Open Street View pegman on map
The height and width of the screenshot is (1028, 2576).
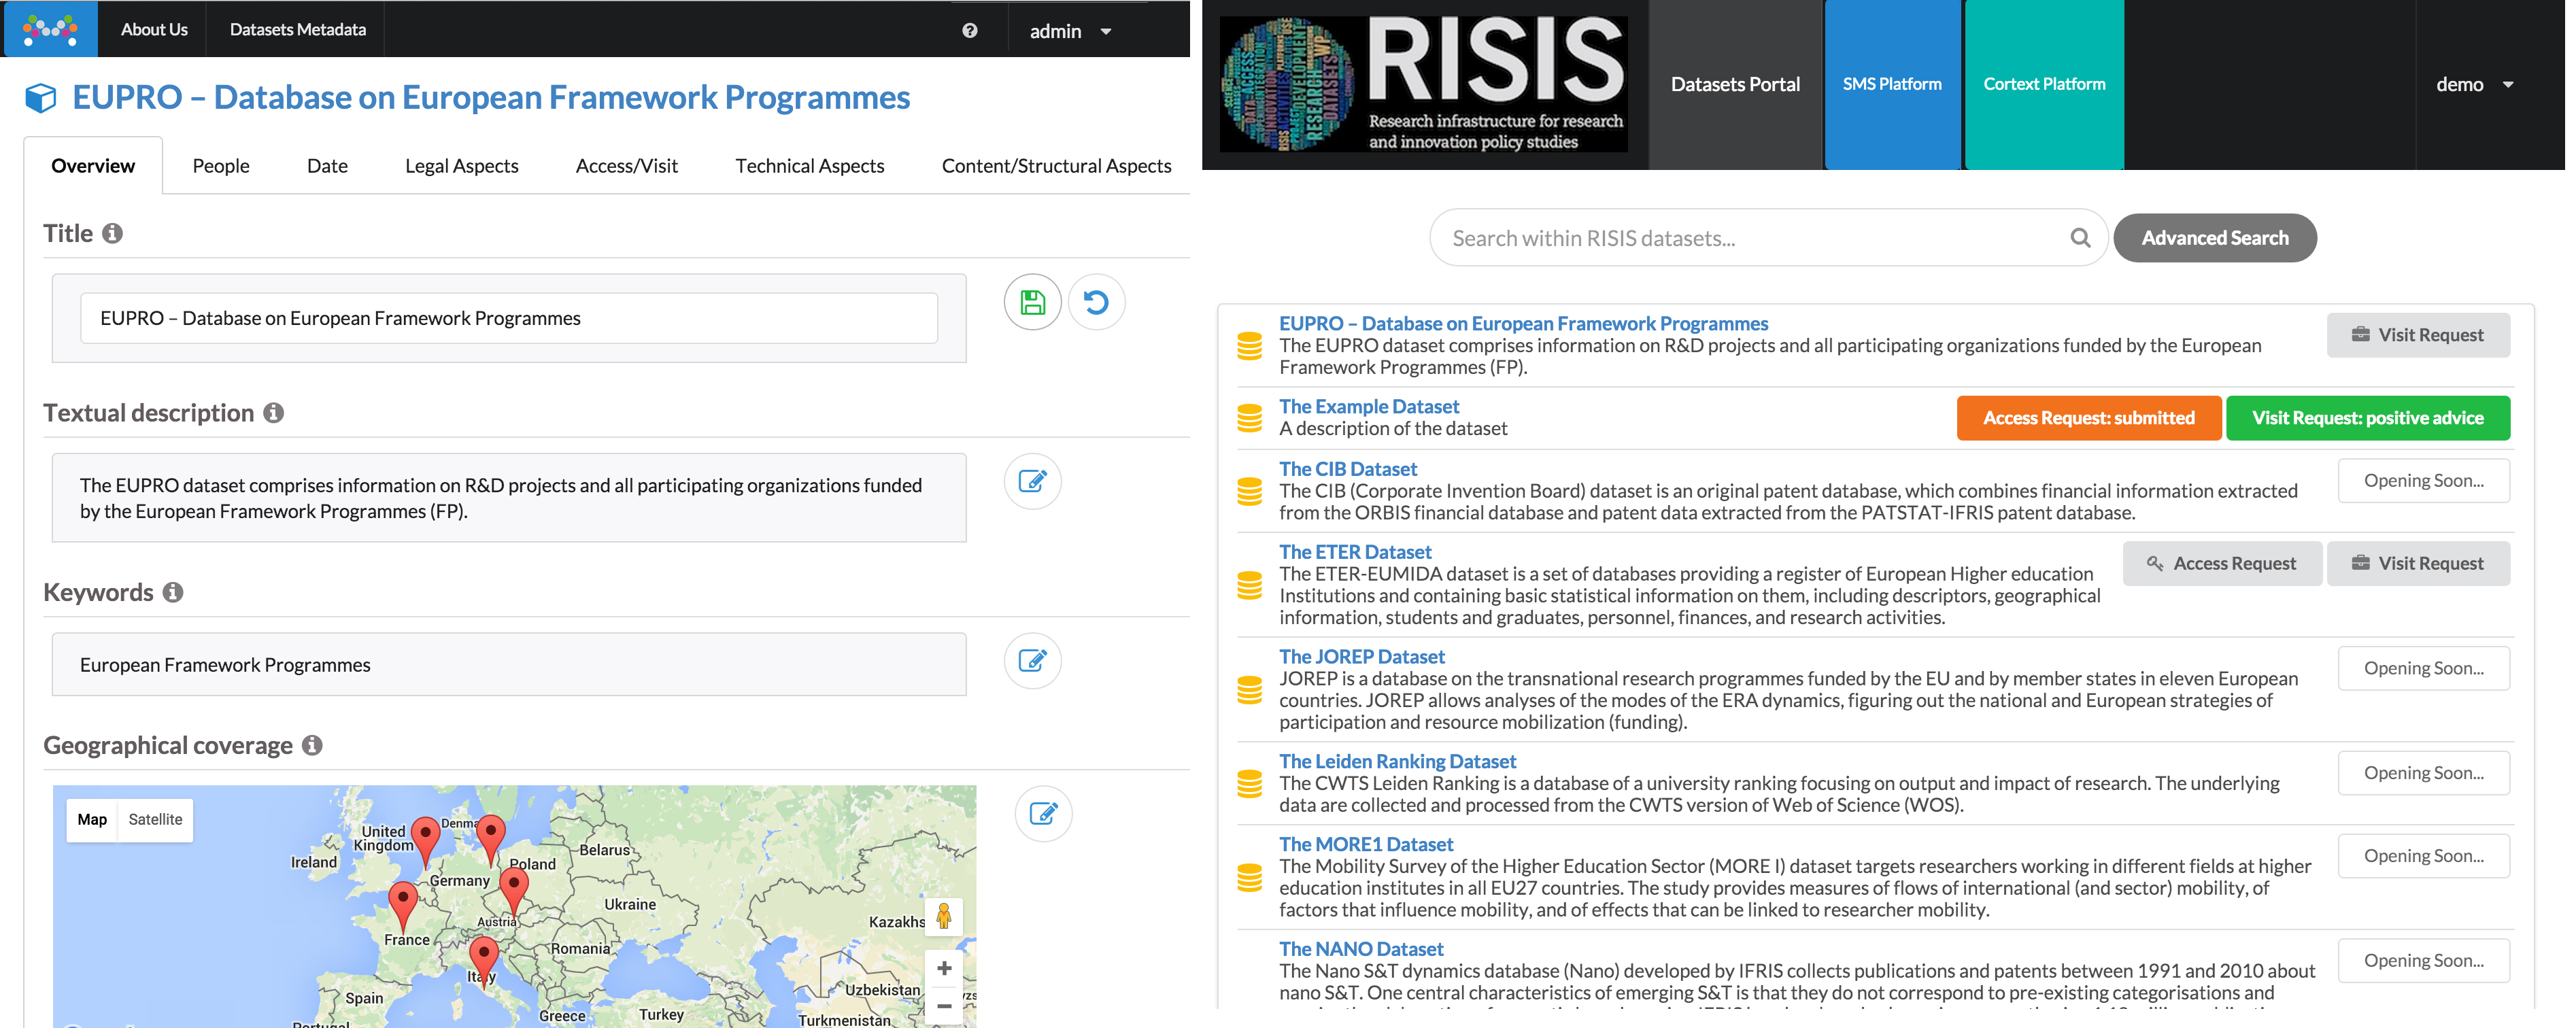coord(943,916)
